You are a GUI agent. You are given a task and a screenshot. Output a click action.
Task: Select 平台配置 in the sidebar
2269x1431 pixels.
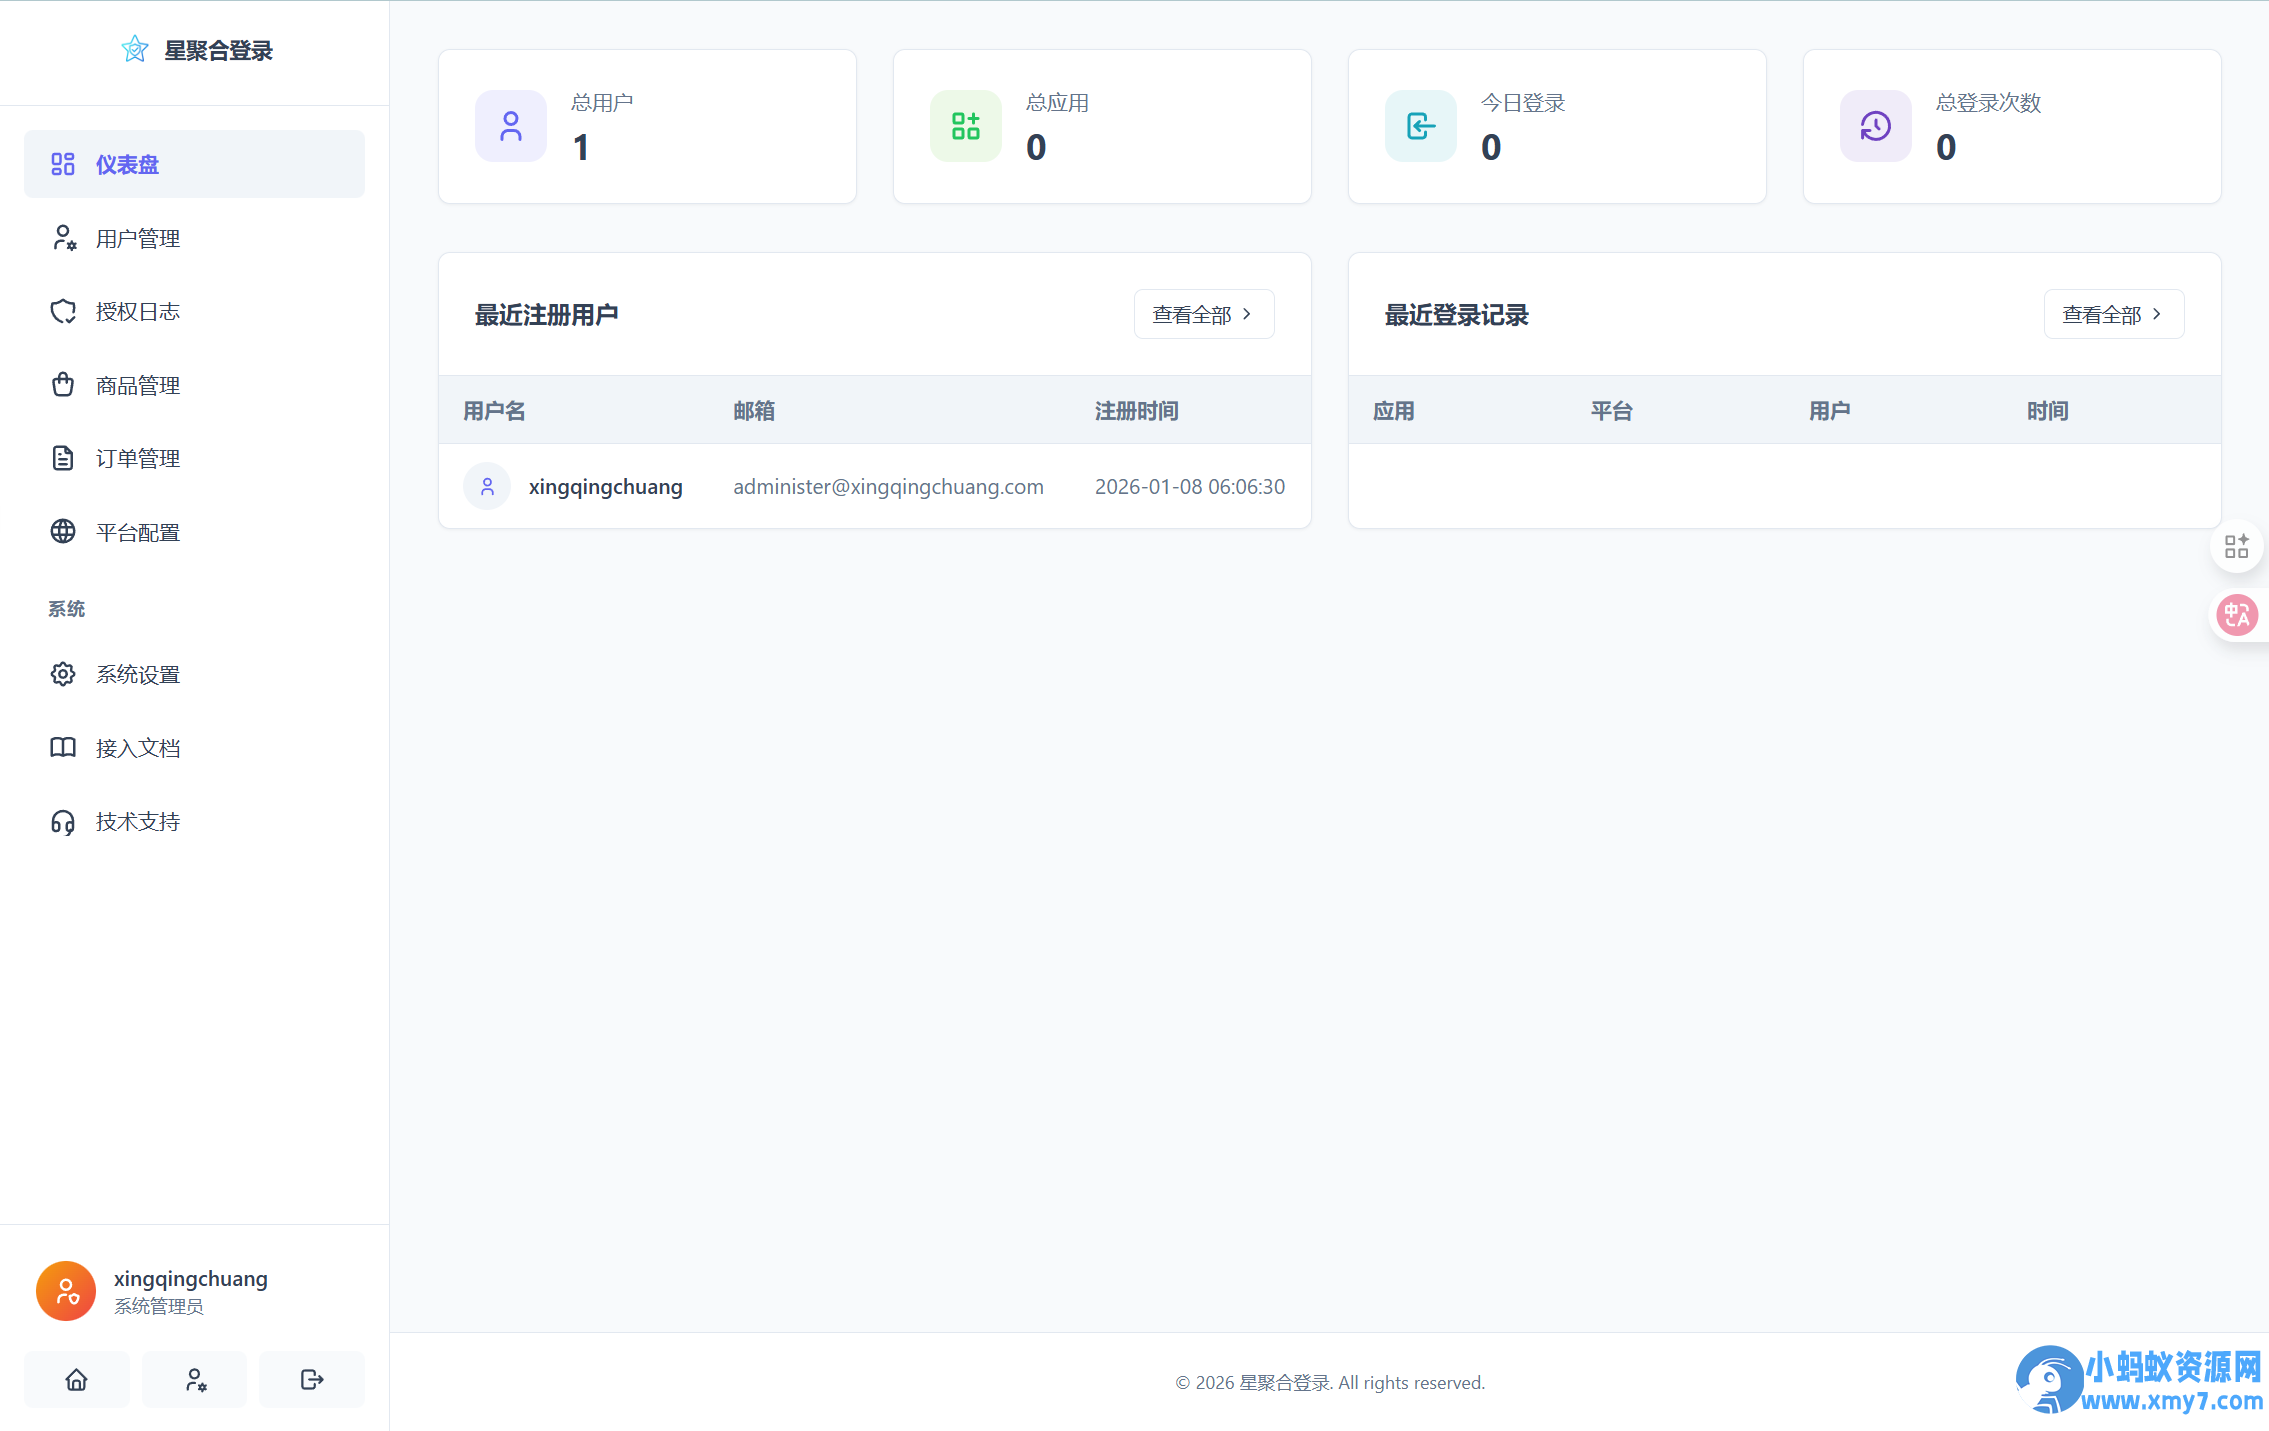[137, 531]
